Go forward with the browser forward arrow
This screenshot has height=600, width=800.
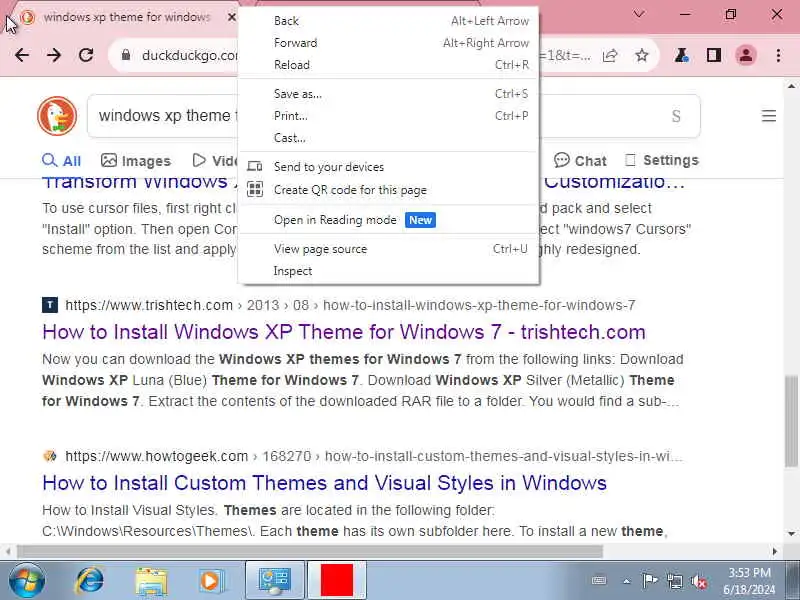point(54,55)
